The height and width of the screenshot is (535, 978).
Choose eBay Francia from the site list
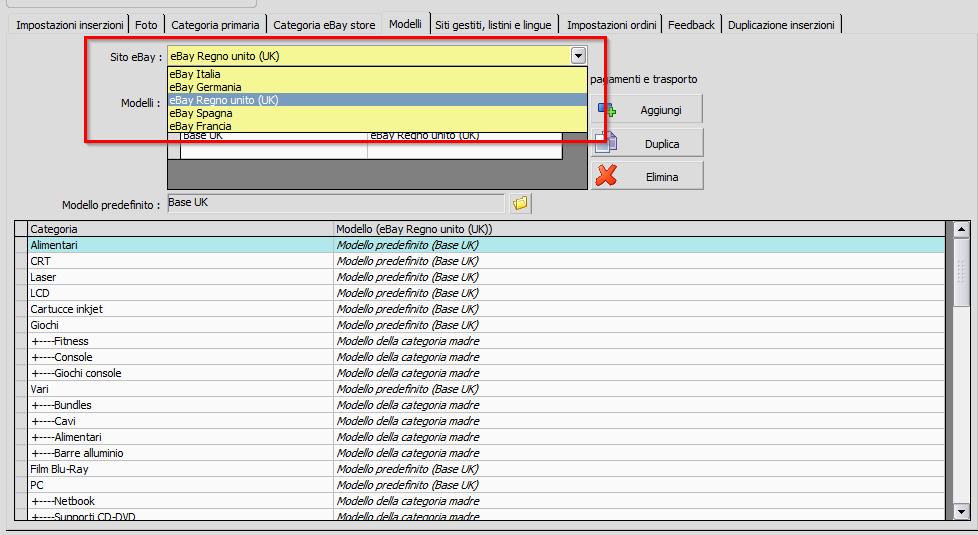377,126
